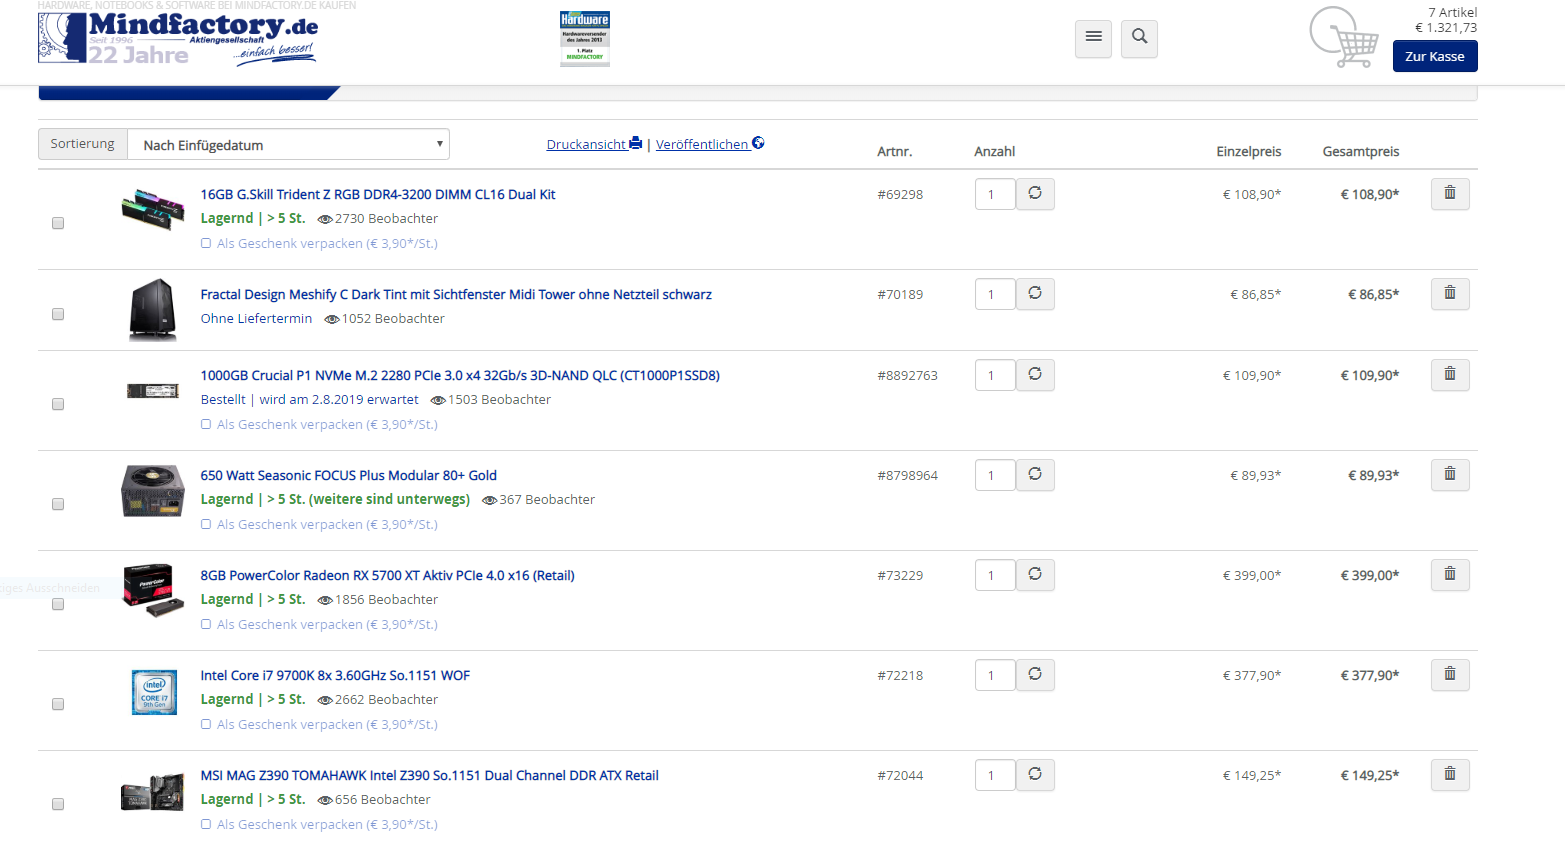The width and height of the screenshot is (1565, 847).
Task: Edit quantity field for Fractal Design Meshify C
Action: click(x=995, y=294)
